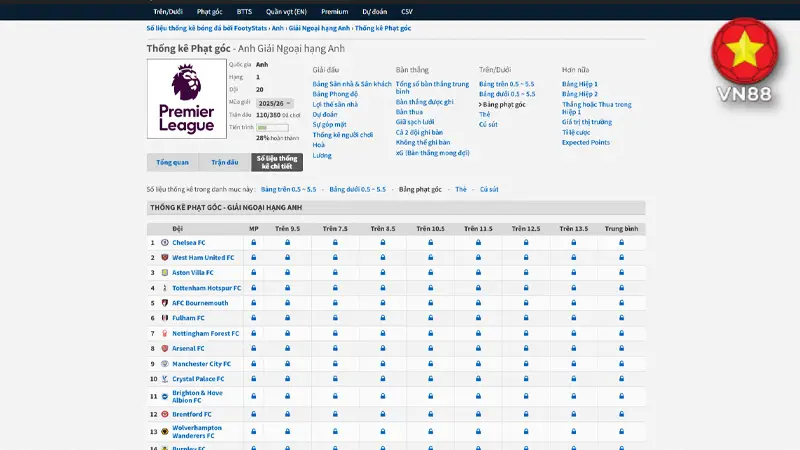Click the lock in Brentford's Trung bình column
The width and height of the screenshot is (800, 450).
click(x=622, y=414)
